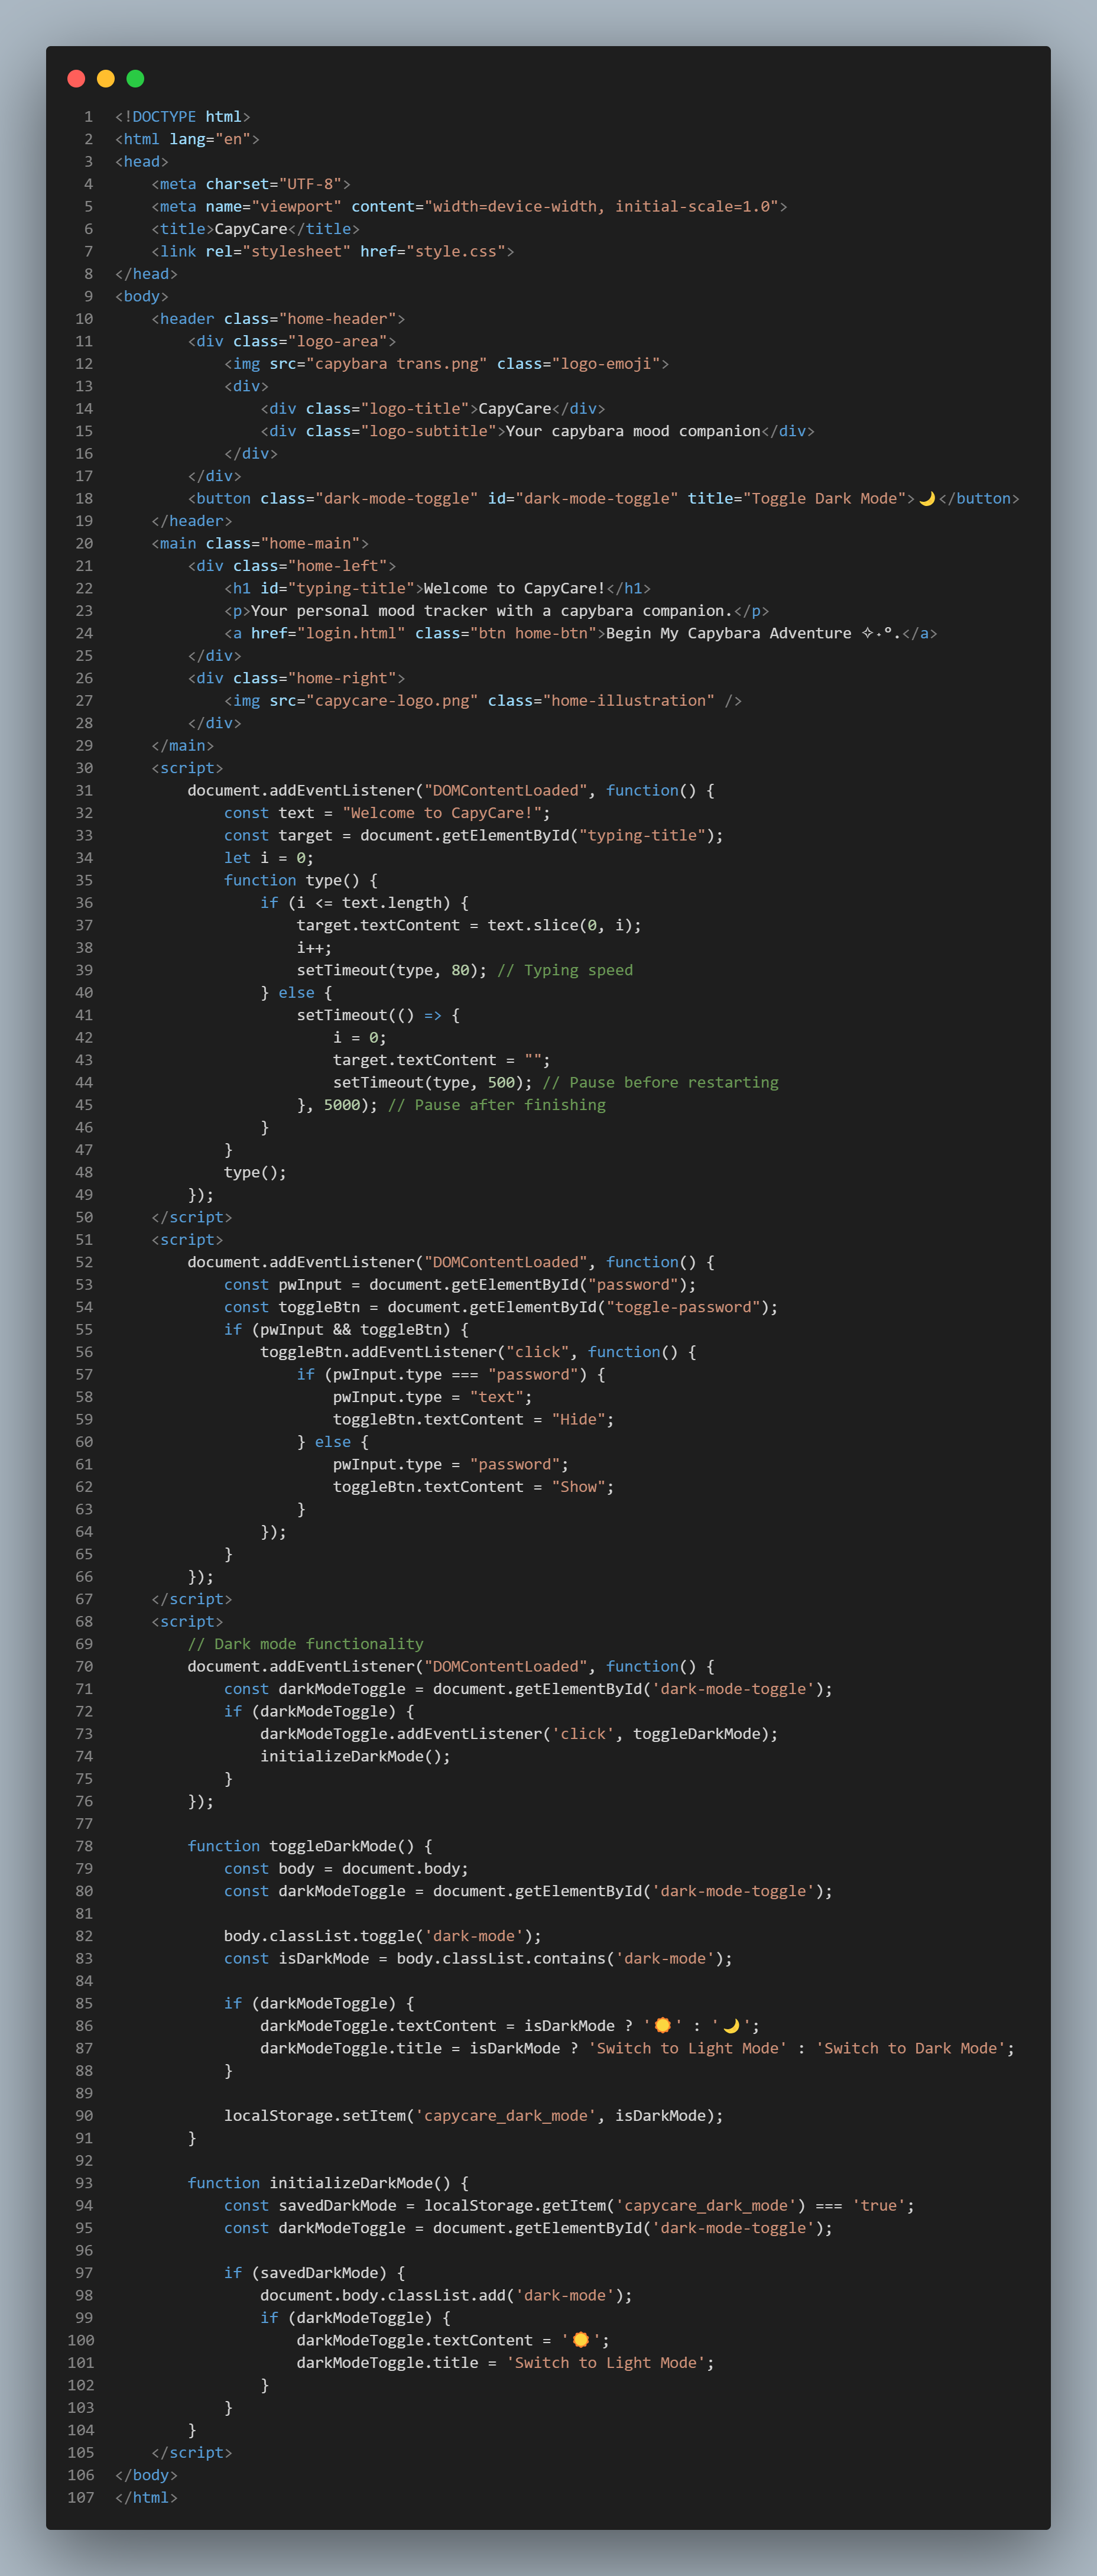Click the "stylesheet" rel value
Screen dimensions: 1097x2576
click(x=296, y=251)
